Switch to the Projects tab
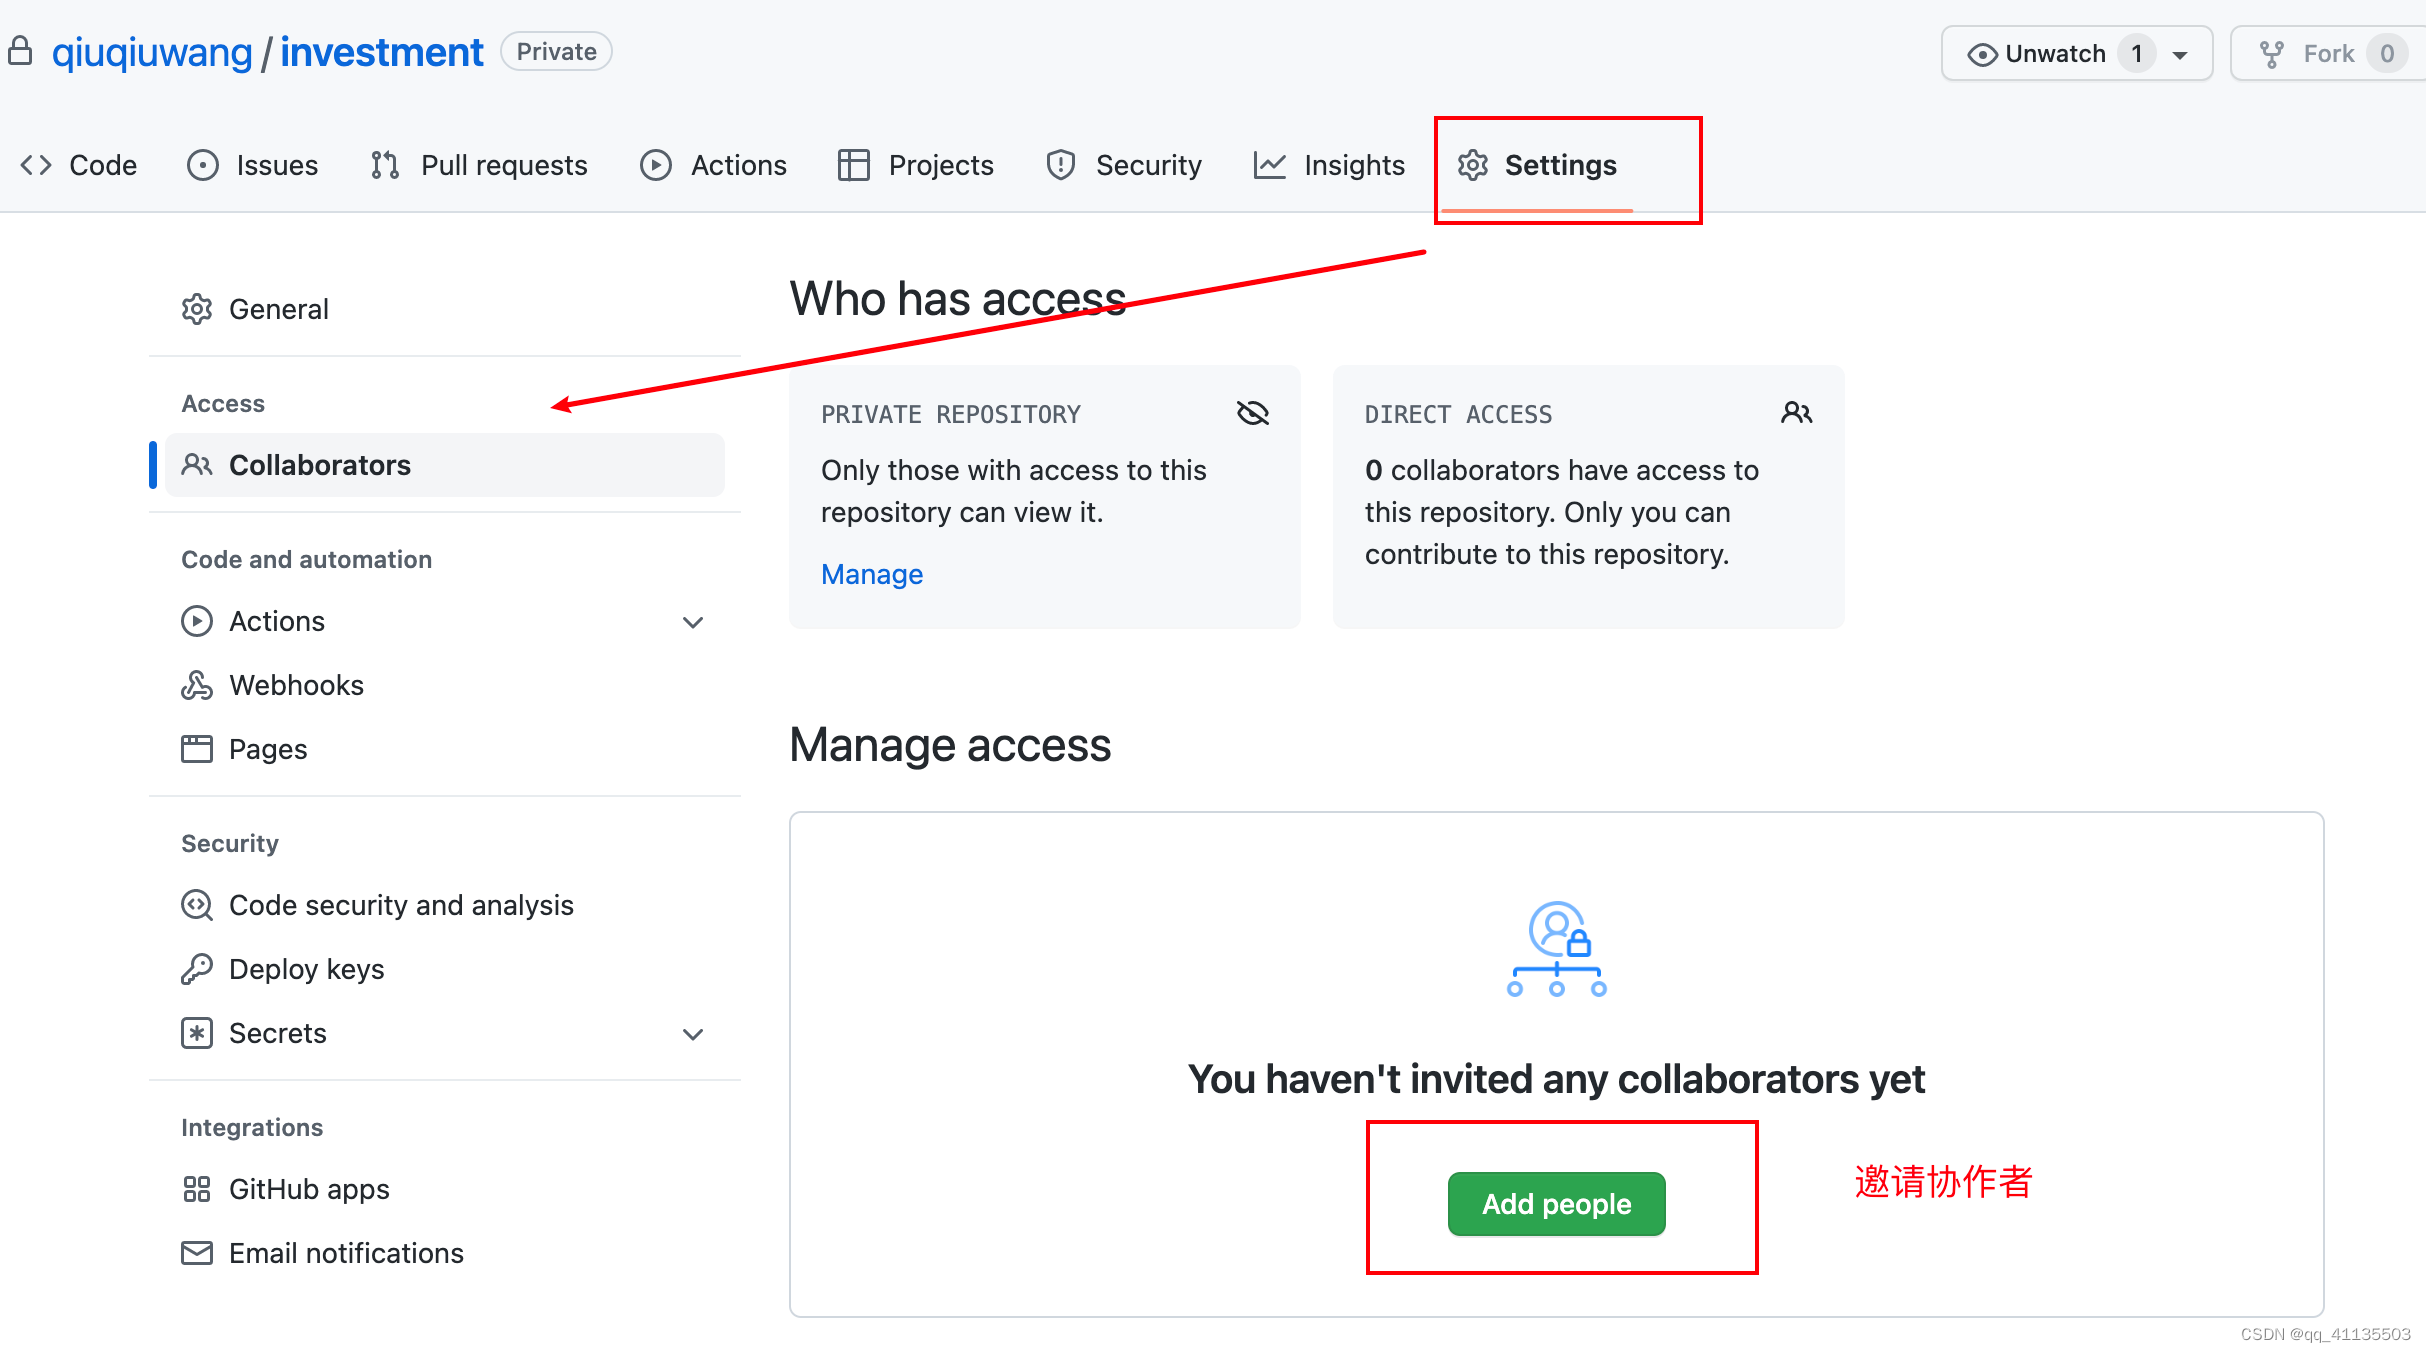Viewport: 2426px width, 1352px height. 916,165
